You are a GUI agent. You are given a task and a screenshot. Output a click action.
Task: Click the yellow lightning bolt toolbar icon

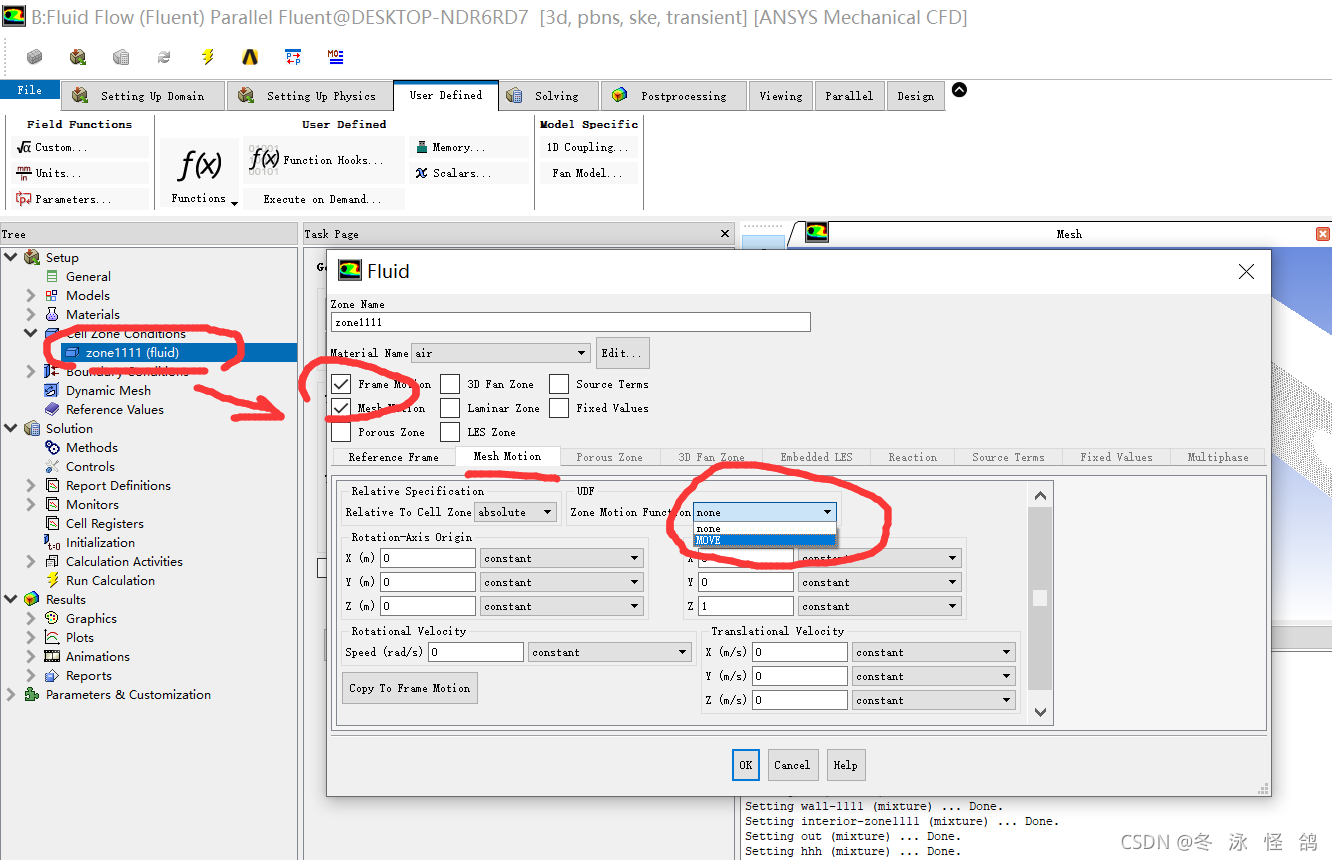click(x=207, y=57)
